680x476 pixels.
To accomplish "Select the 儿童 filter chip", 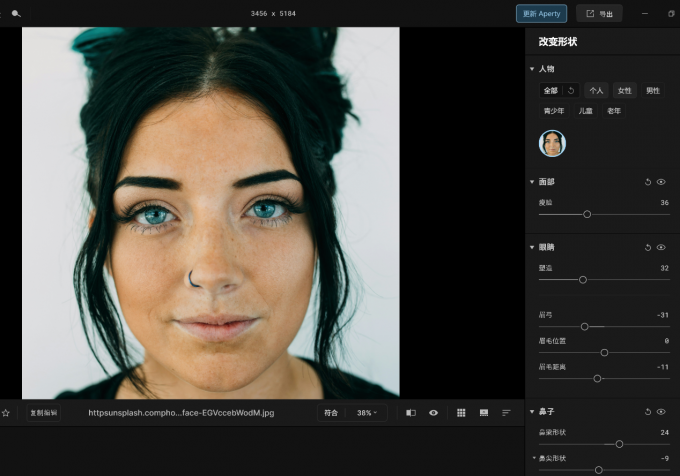I will click(585, 111).
